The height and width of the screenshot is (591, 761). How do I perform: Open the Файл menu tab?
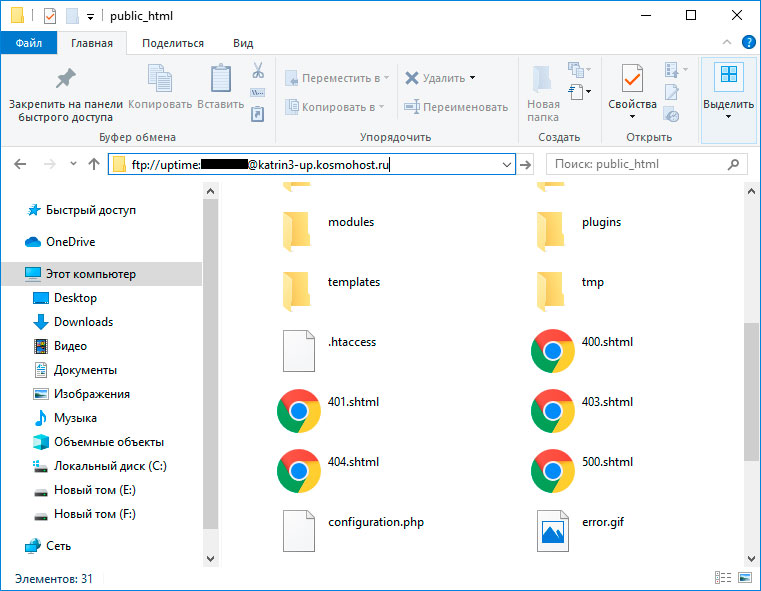29,43
